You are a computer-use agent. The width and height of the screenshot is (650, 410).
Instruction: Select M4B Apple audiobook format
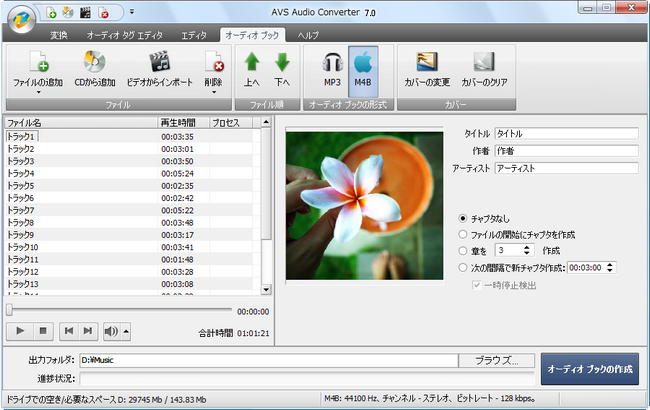point(363,71)
